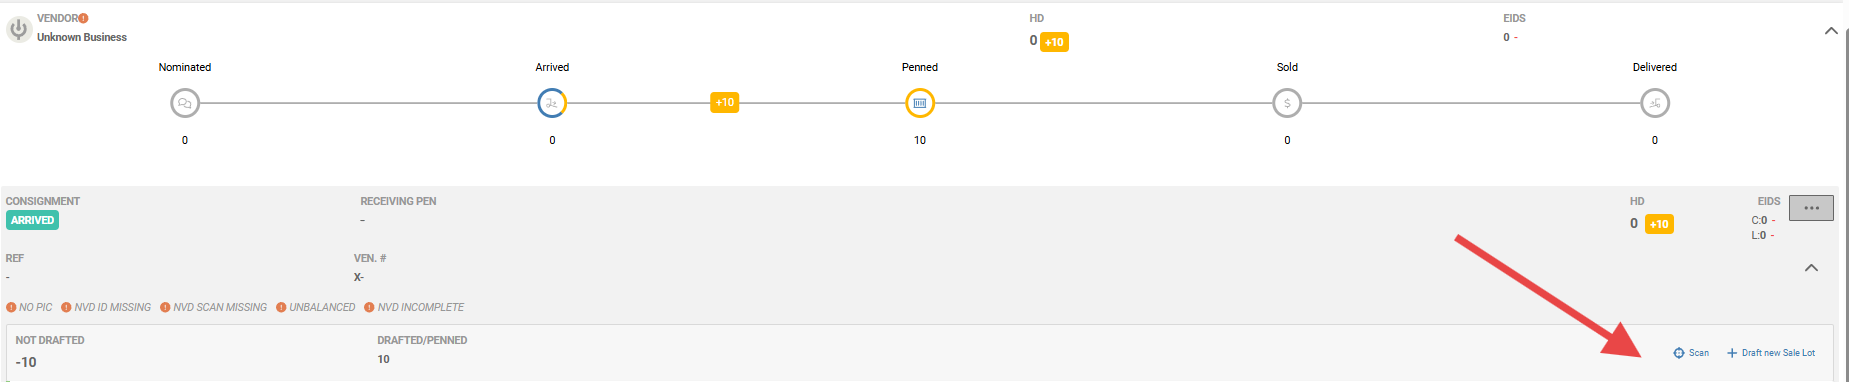1849x382 pixels.
Task: Select the Penned stage circle icon
Action: [920, 103]
